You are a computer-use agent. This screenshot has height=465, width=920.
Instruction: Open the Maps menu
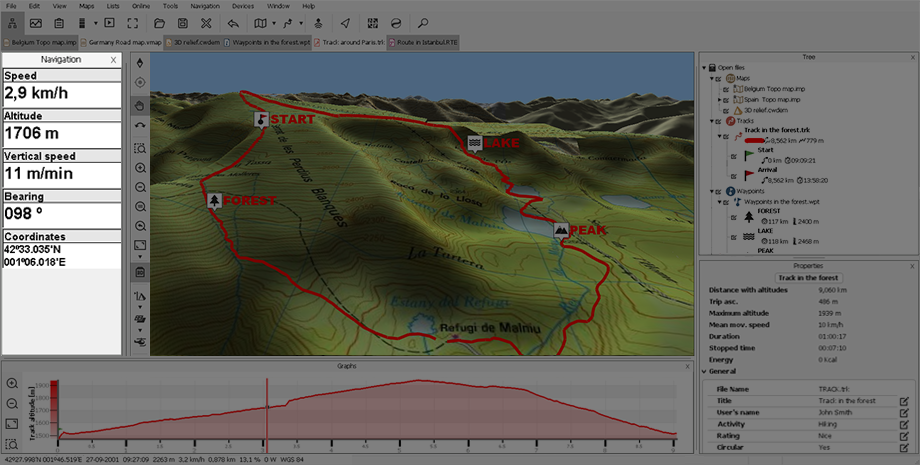86,6
